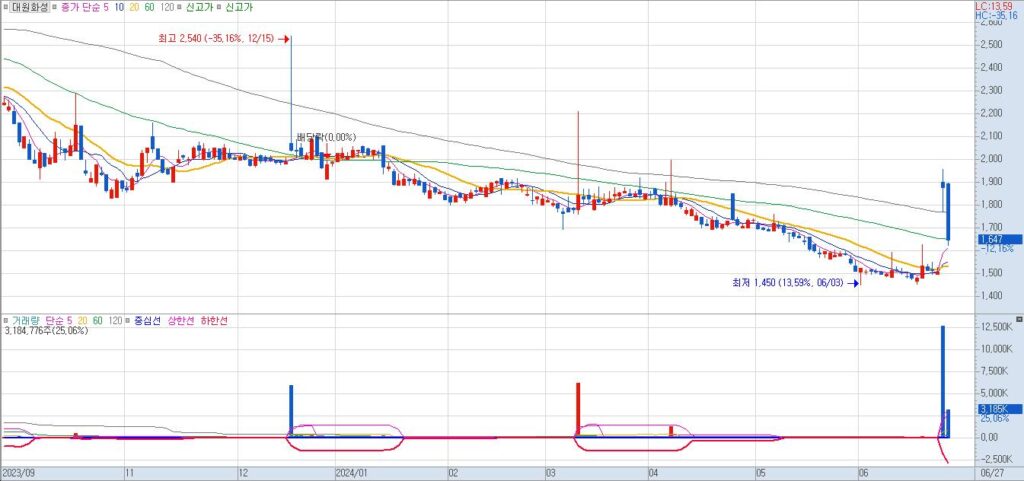Toggle the price 120-day moving average label
Image resolution: width=1024 pixels, height=481 pixels.
167,8
